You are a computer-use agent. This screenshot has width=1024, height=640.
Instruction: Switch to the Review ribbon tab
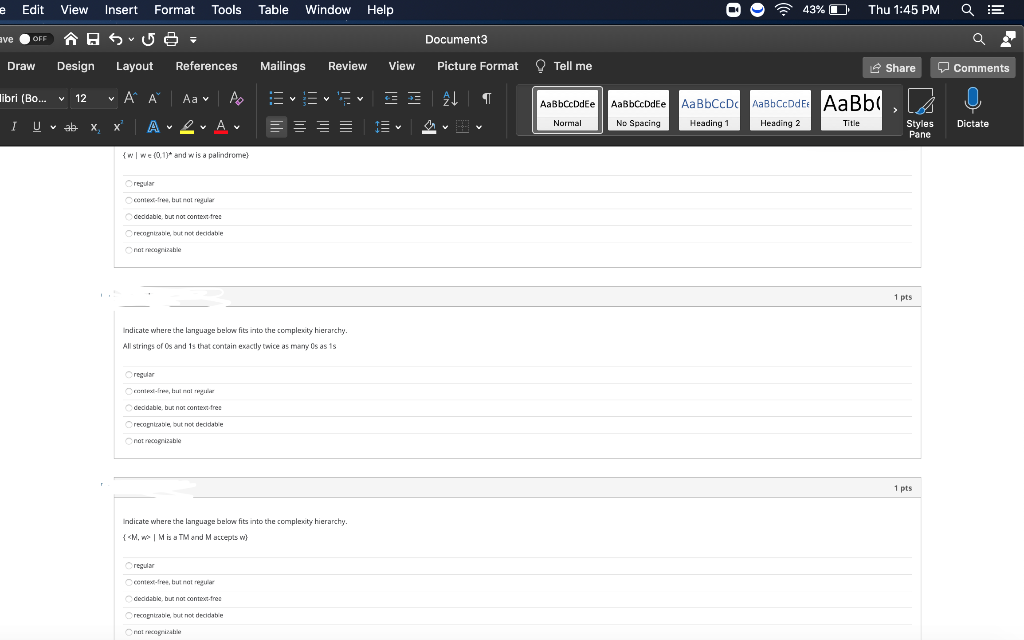[x=347, y=66]
